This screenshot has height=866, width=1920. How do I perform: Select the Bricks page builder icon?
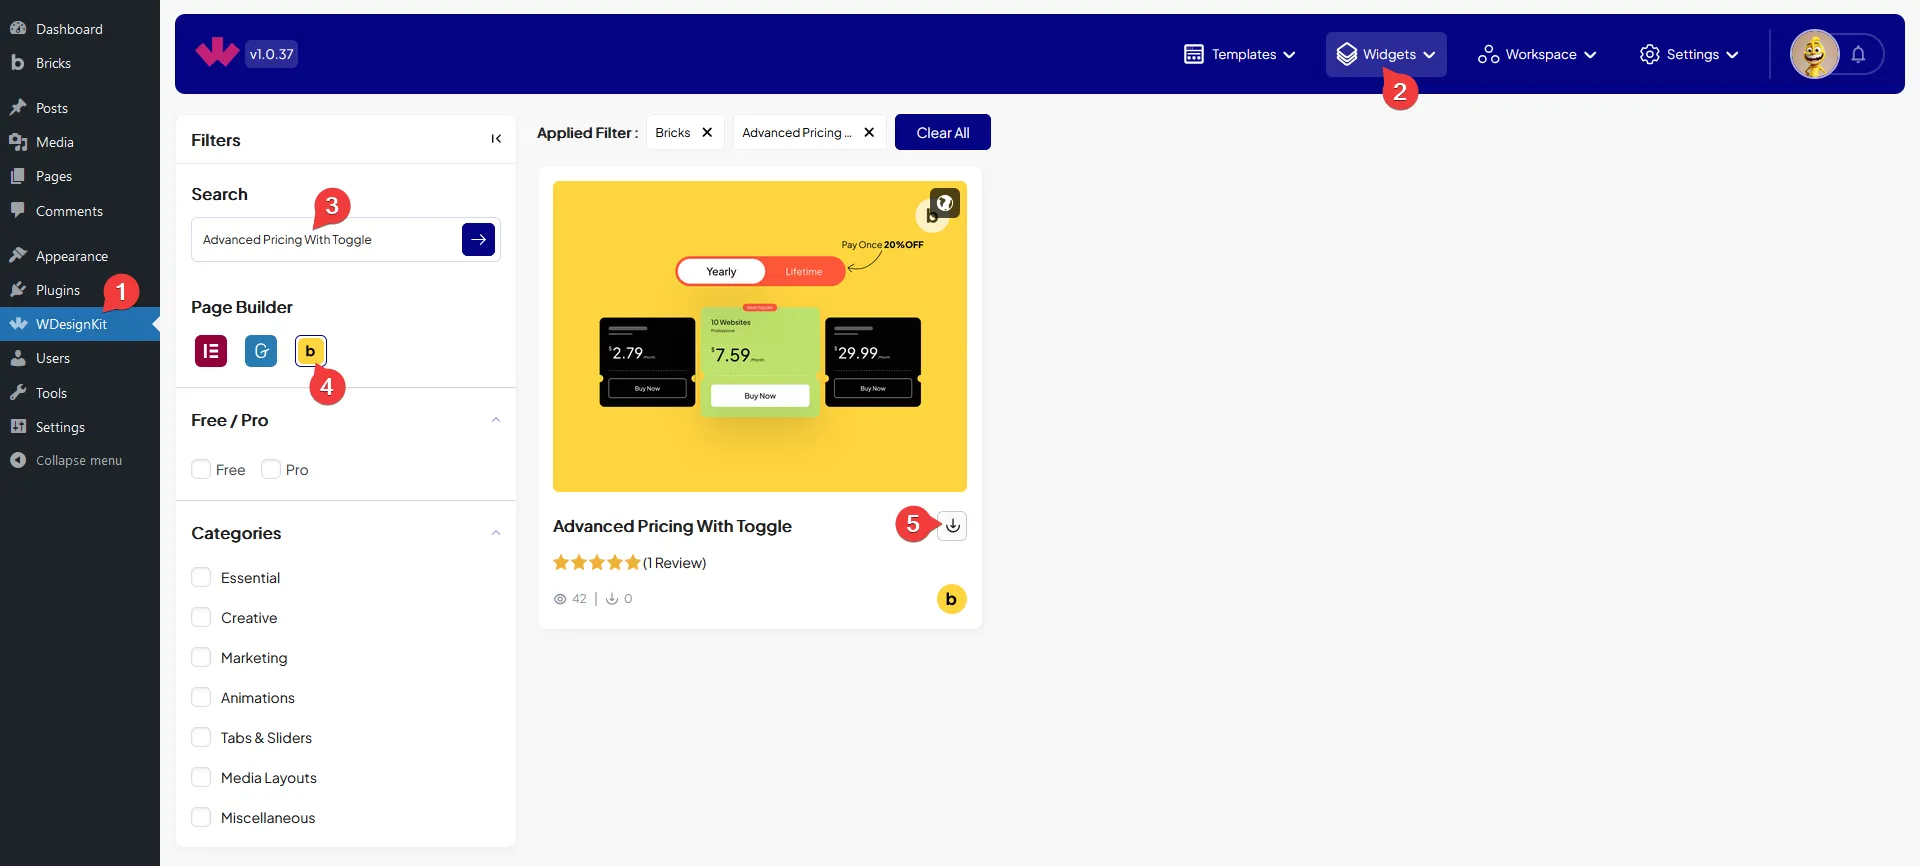click(310, 351)
